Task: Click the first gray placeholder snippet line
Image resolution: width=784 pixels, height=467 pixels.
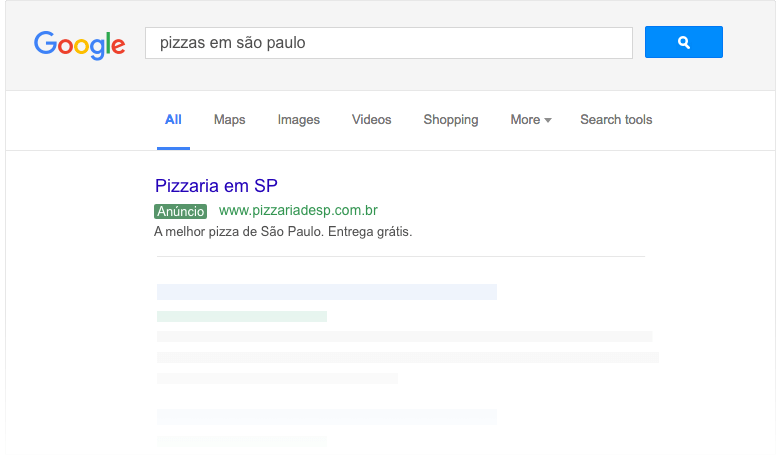Action: click(404, 337)
